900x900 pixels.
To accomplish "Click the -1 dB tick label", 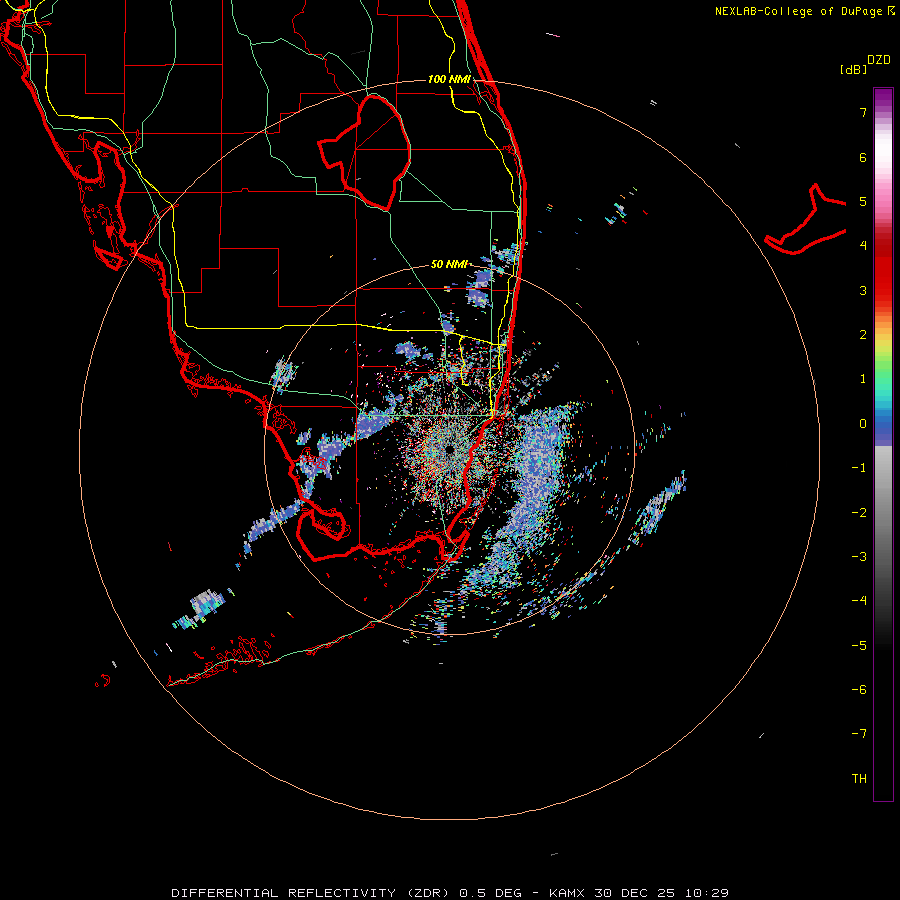I will pos(859,468).
